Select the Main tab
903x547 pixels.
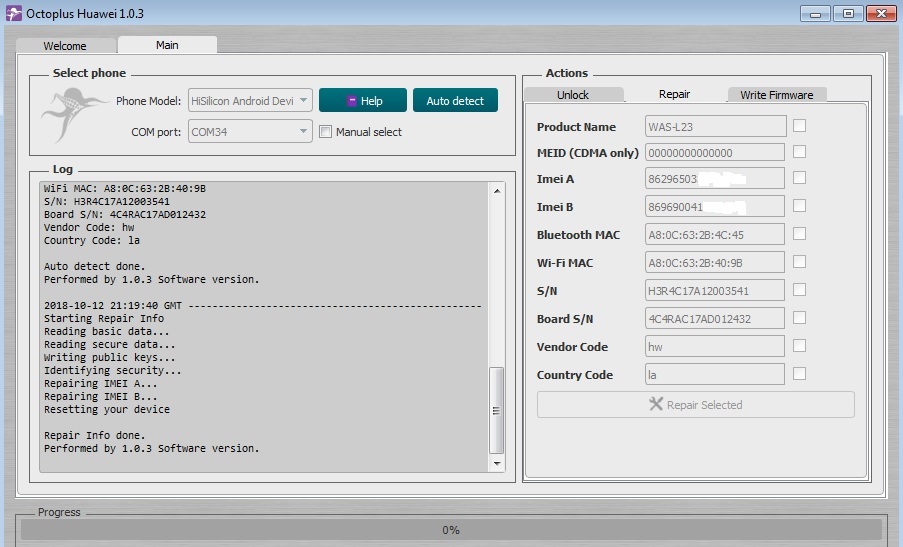[167, 45]
